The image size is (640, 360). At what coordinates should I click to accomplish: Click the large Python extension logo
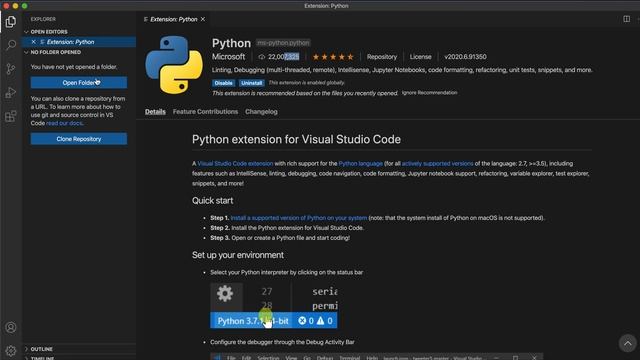(174, 65)
